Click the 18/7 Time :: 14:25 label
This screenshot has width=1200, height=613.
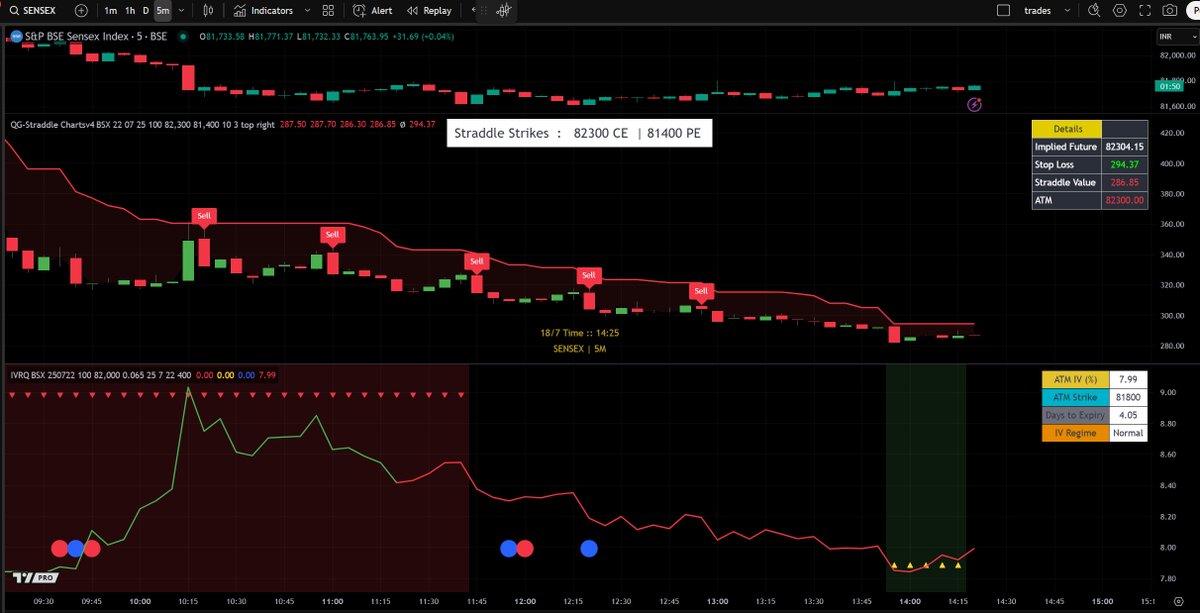579,332
